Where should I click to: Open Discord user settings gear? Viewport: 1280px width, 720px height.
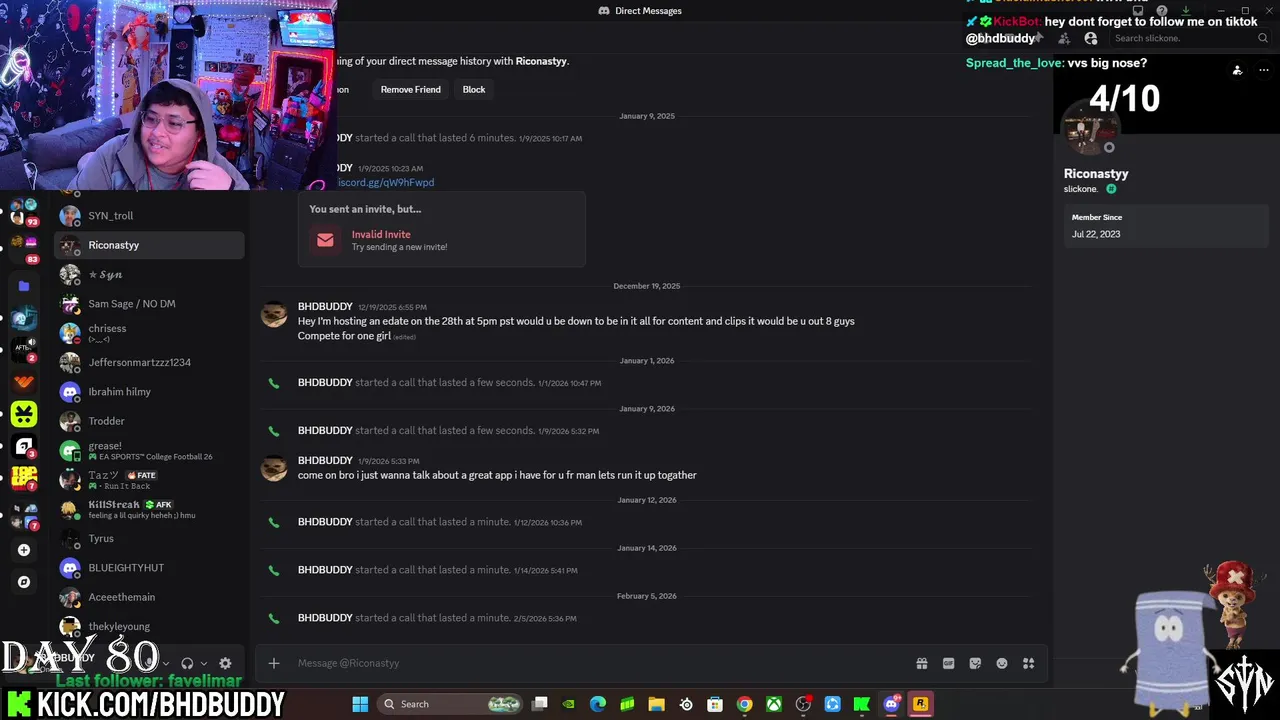225,663
